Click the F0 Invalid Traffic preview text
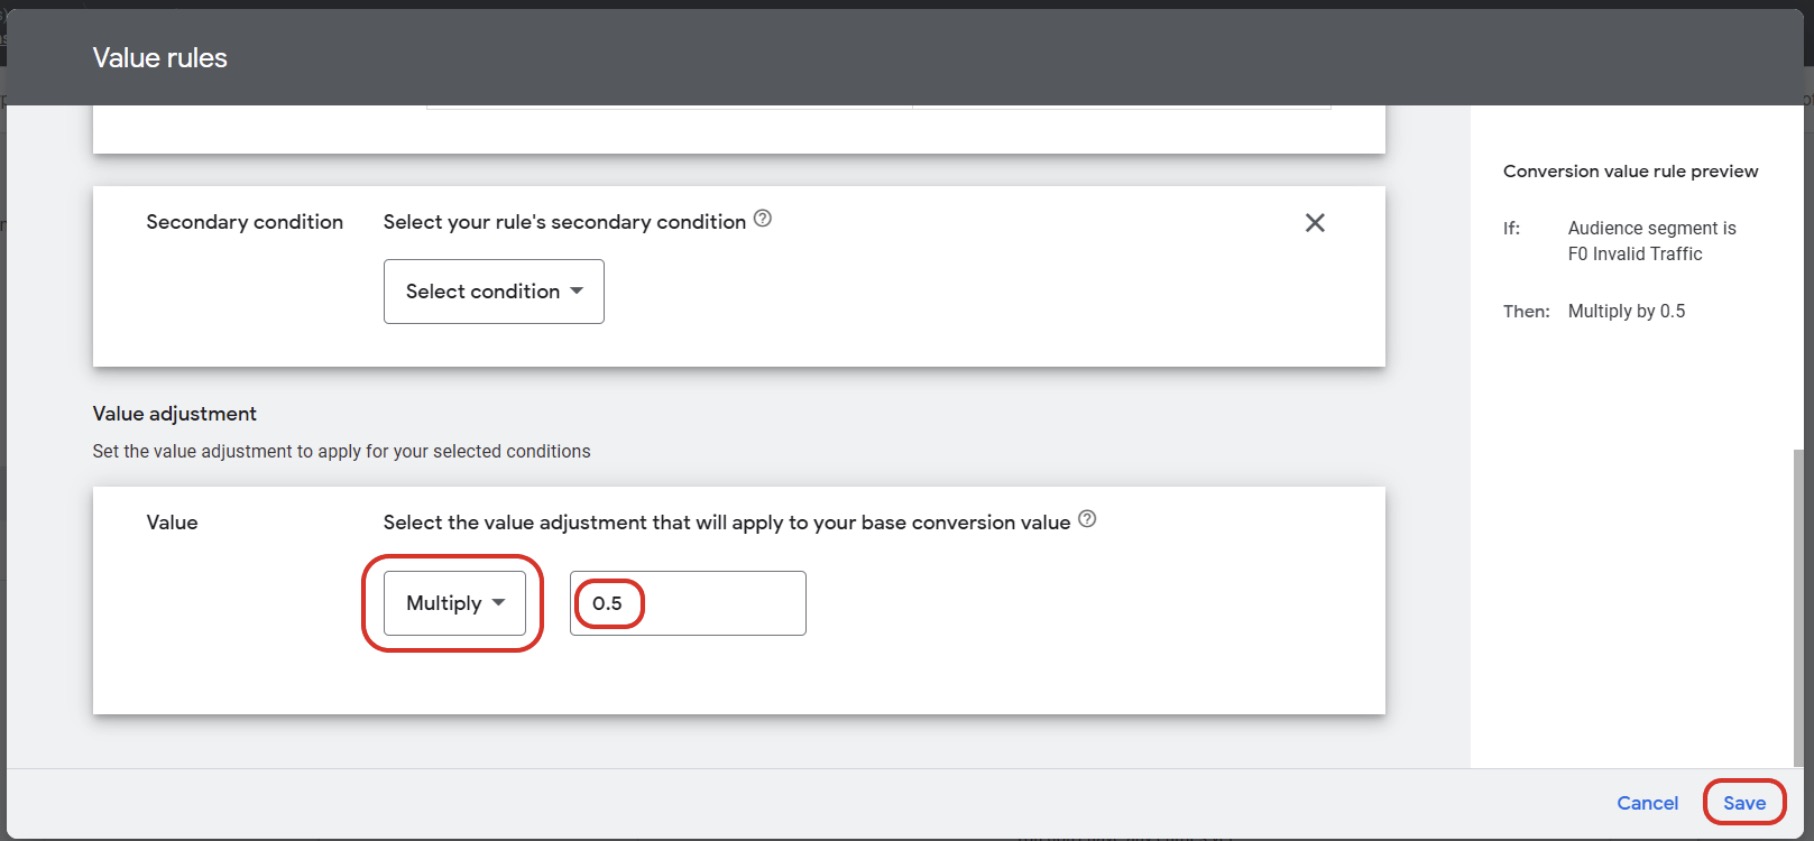The width and height of the screenshot is (1814, 841). click(x=1634, y=254)
